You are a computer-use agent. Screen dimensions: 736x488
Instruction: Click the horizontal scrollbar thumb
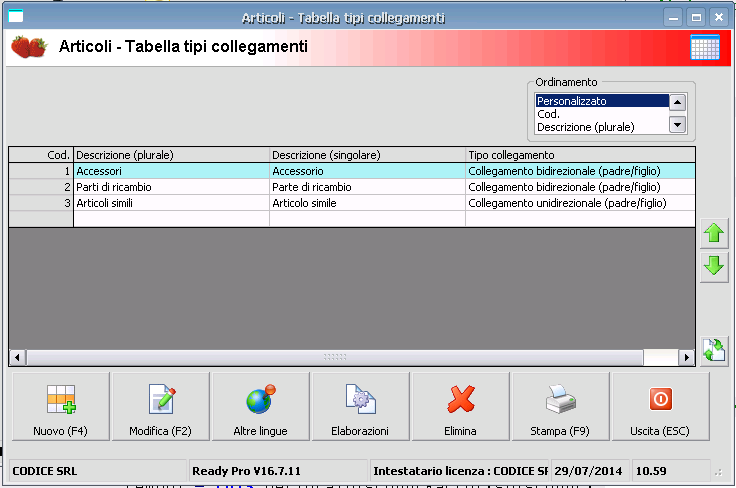tap(335, 358)
